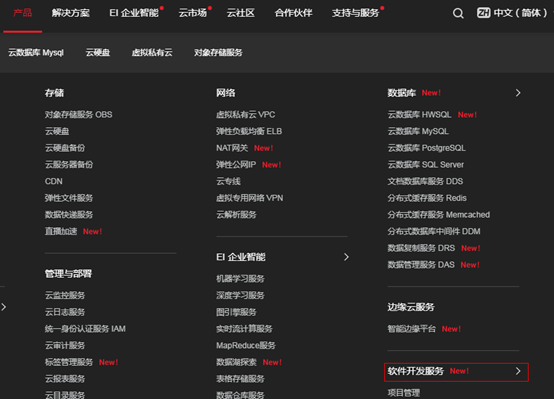Image resolution: width=554 pixels, height=399 pixels.
Task: Click the 云硬盘 quick link in subbar
Action: pos(98,53)
